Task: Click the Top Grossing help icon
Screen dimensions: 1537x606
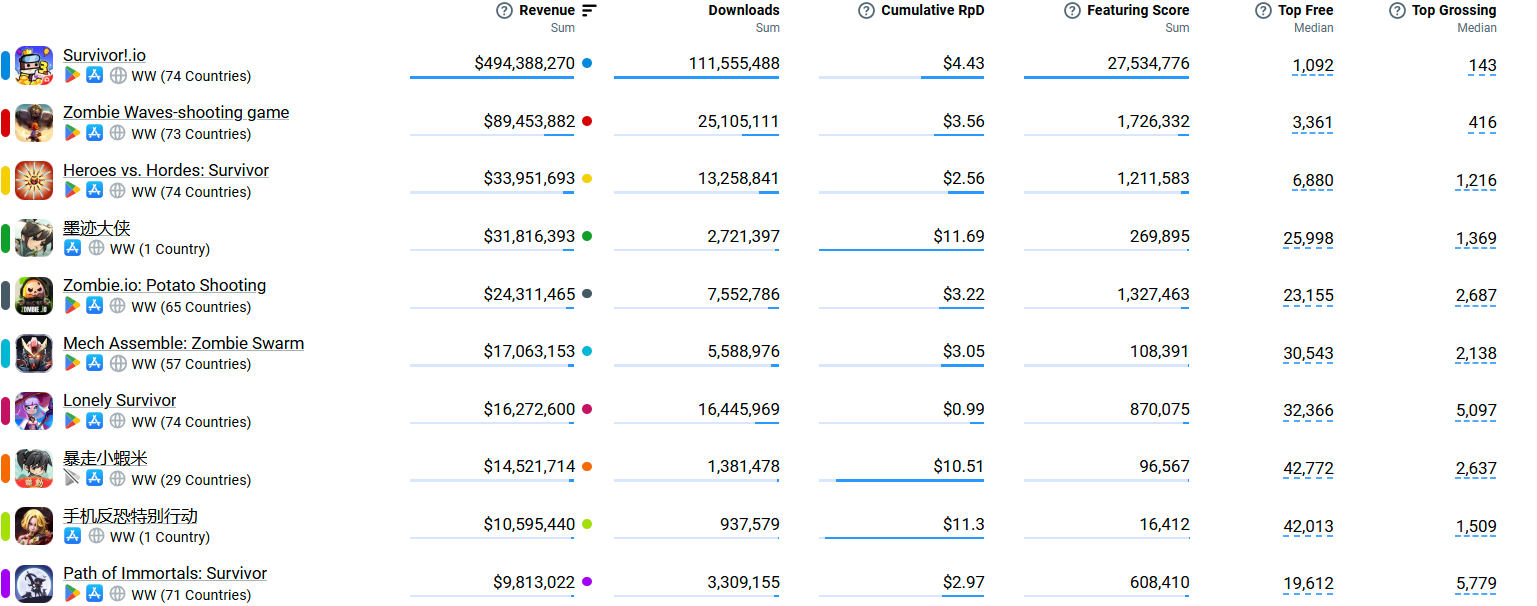Action: tap(1397, 11)
